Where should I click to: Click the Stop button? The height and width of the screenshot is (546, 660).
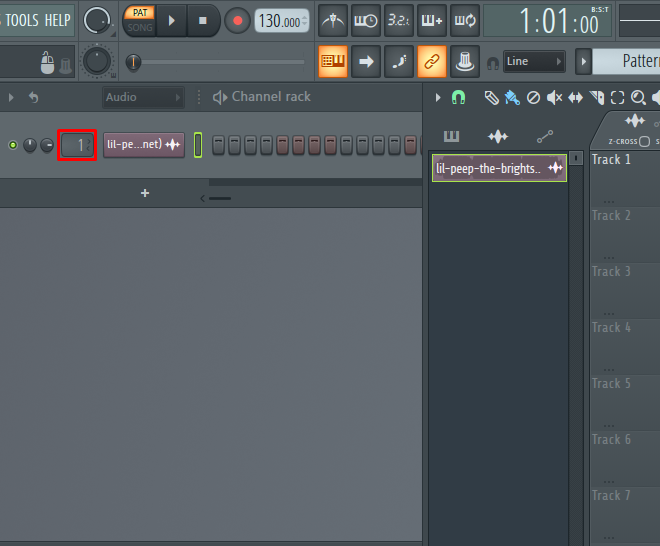point(202,20)
